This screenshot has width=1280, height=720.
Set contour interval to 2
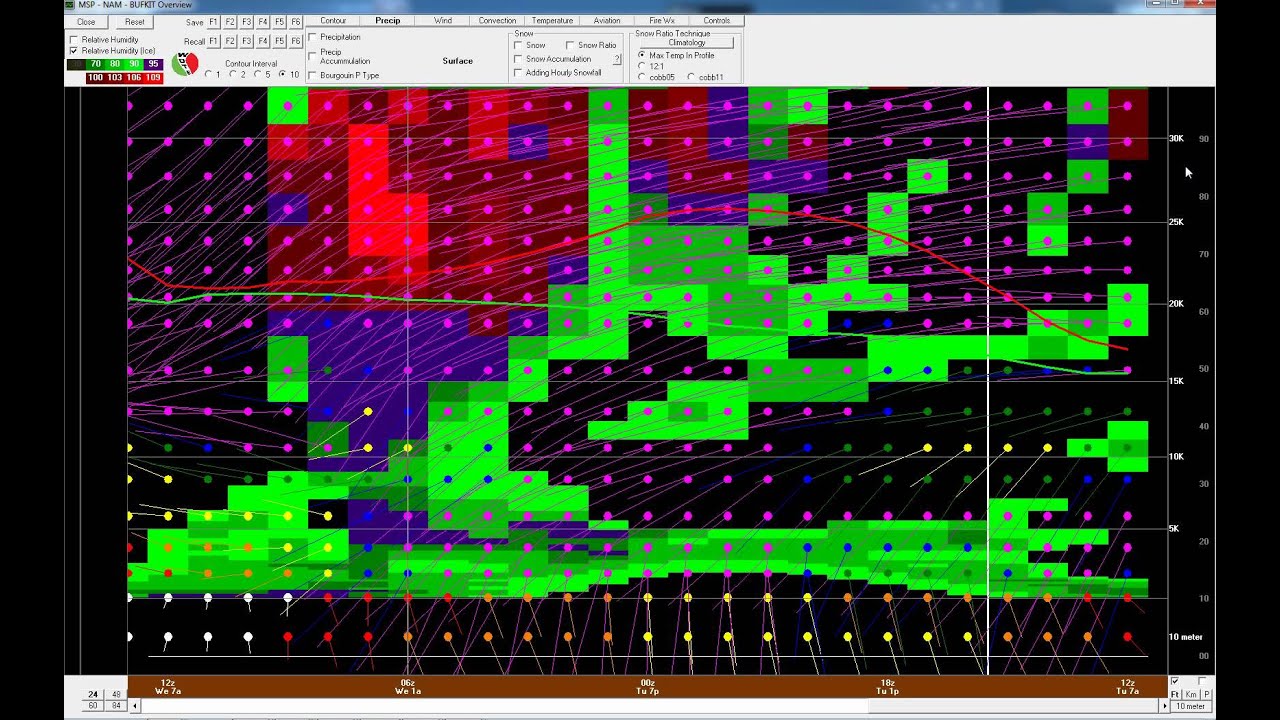click(233, 74)
